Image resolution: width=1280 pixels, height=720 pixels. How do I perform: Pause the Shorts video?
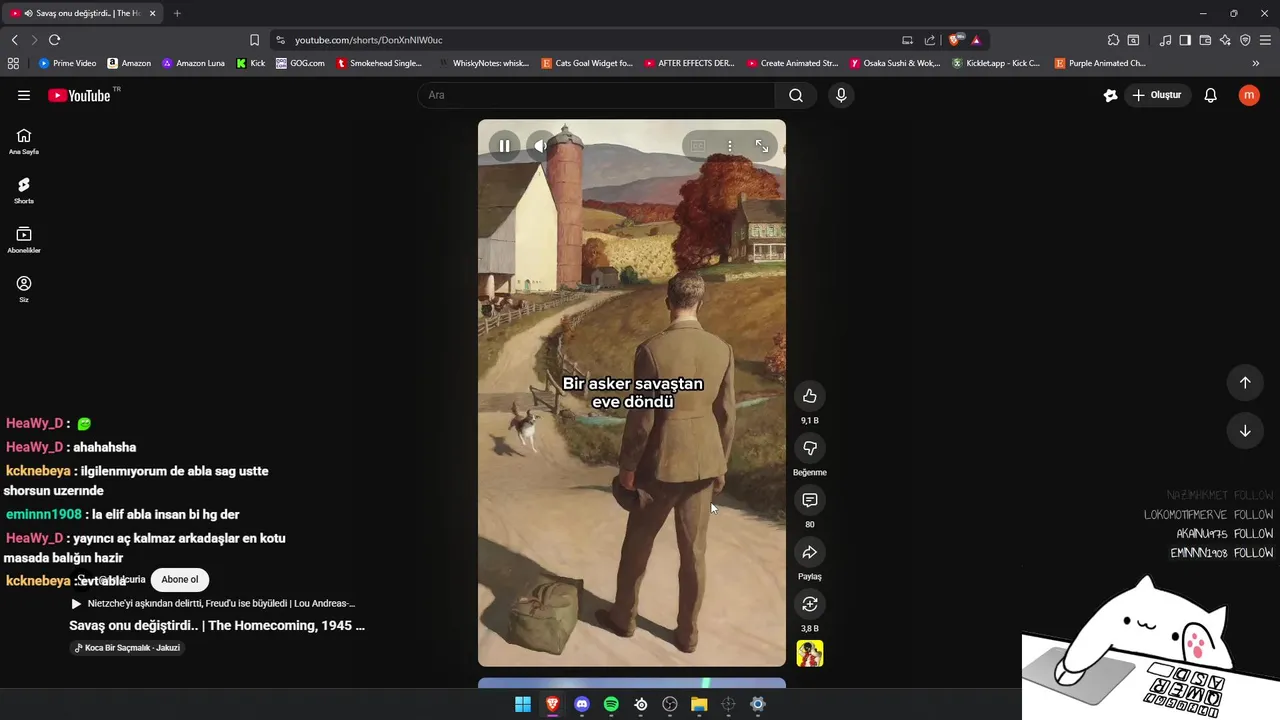tap(504, 146)
